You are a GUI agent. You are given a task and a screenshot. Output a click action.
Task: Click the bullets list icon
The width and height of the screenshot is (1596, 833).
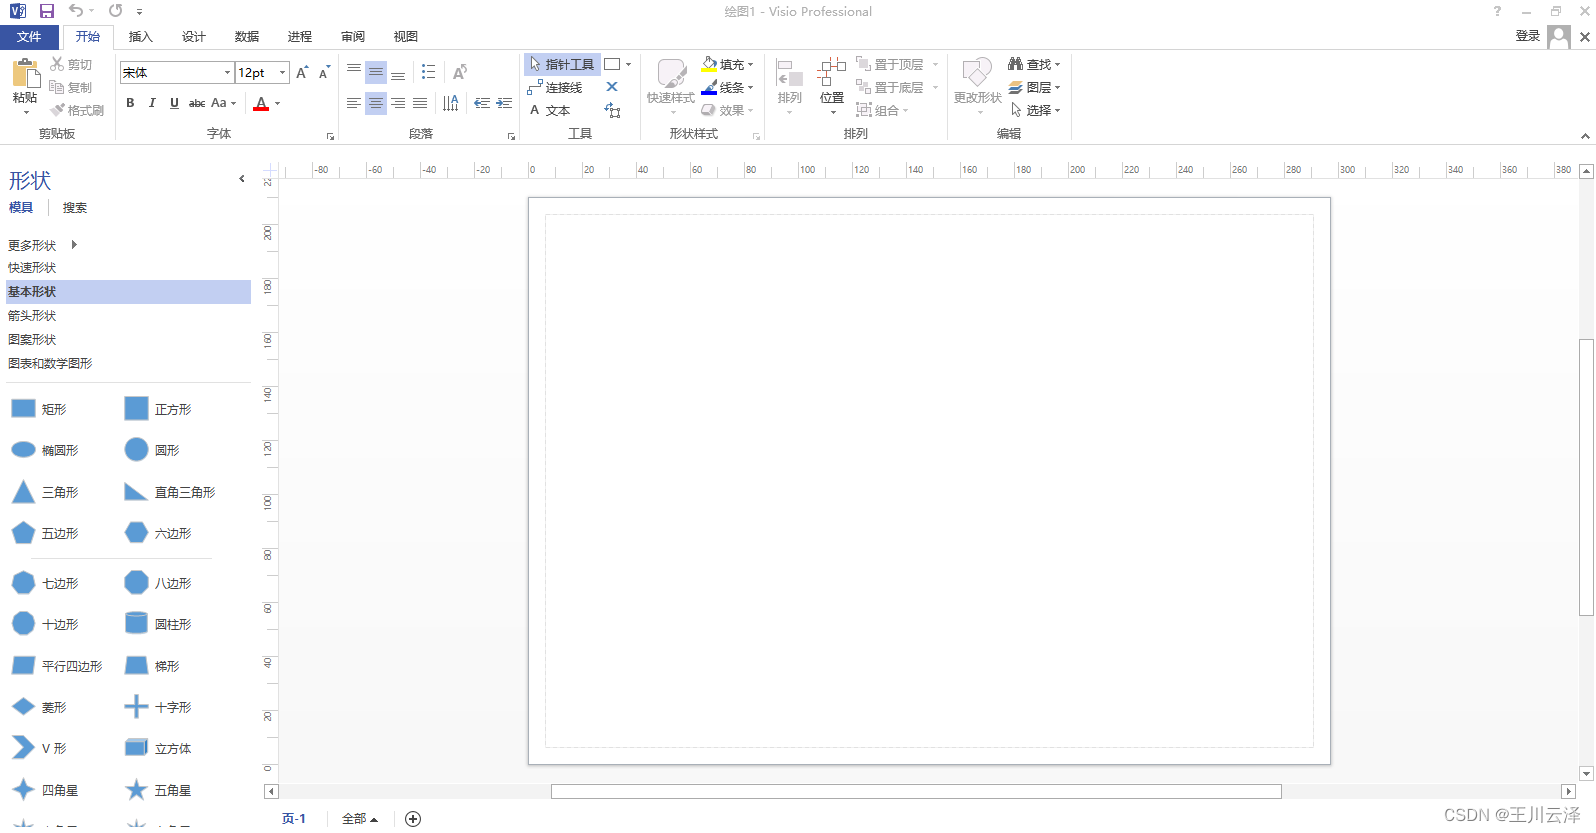[429, 72]
